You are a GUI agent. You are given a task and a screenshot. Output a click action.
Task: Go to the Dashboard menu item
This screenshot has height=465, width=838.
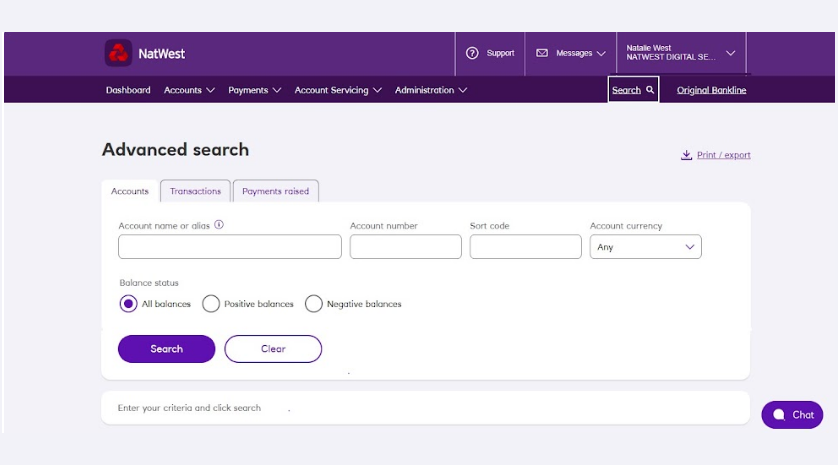pyautogui.click(x=128, y=90)
